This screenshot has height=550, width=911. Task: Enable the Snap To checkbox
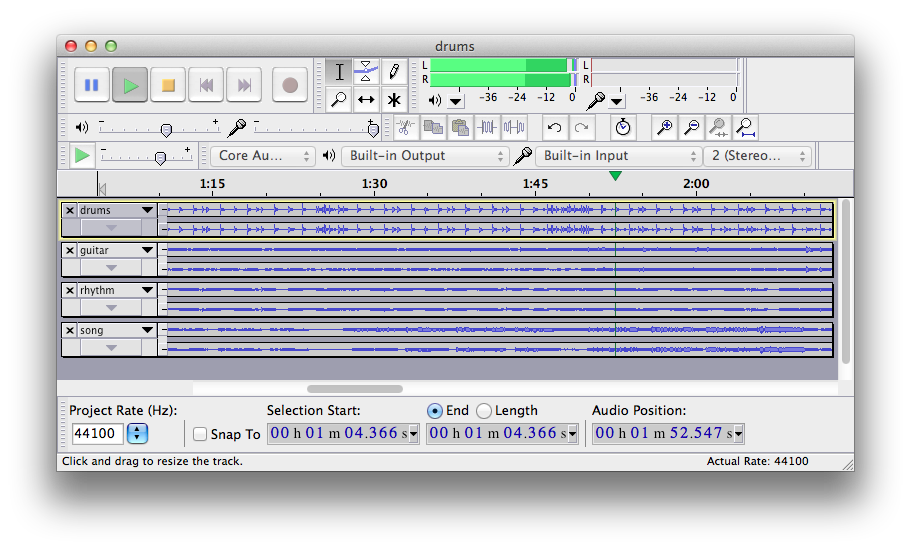[200, 434]
